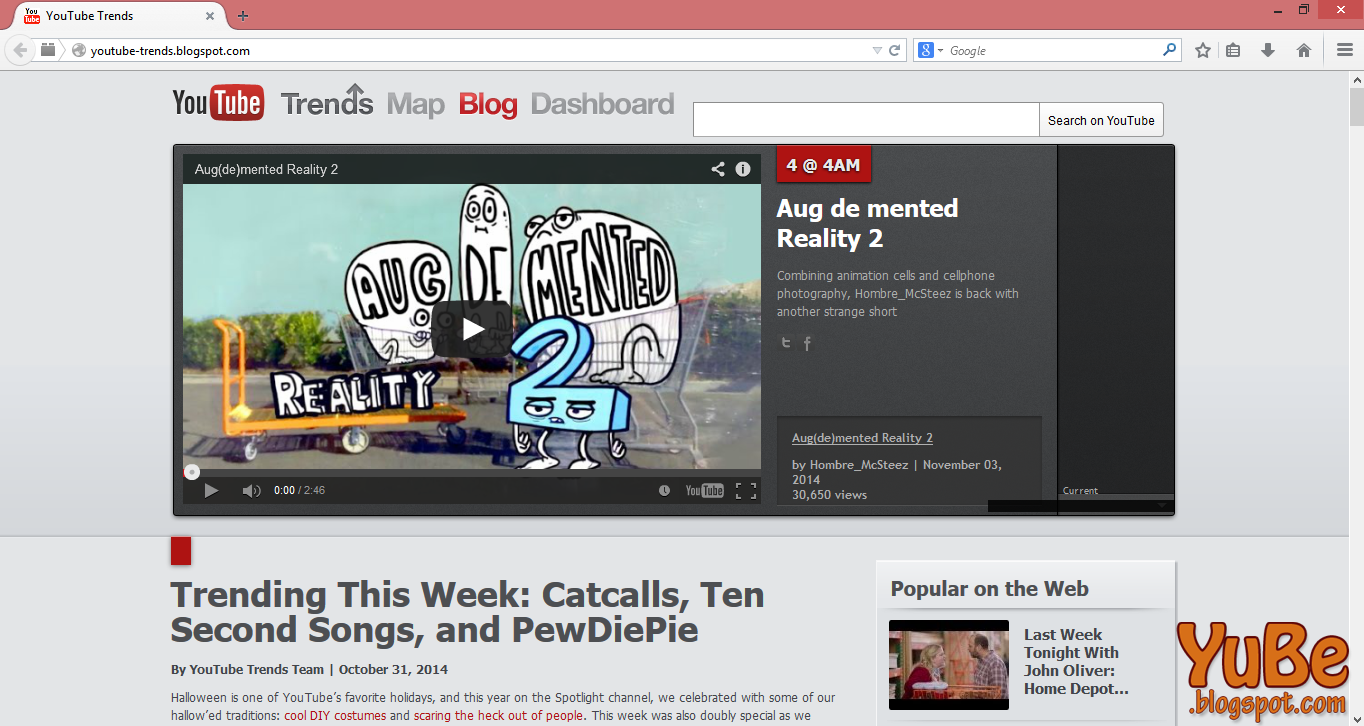1364x726 pixels.
Task: Click the magnifier icon in browser search box
Action: point(1169,50)
